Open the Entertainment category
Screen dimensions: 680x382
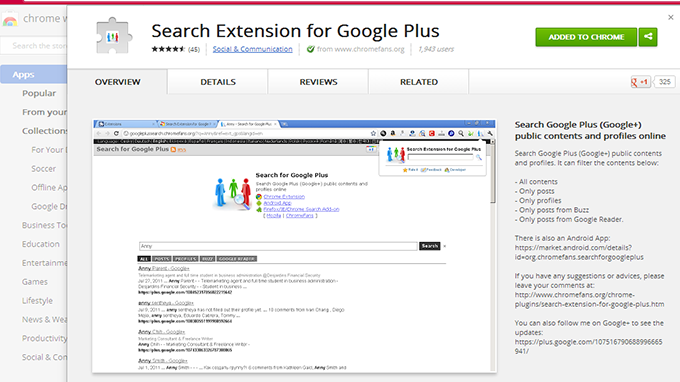click(45, 263)
